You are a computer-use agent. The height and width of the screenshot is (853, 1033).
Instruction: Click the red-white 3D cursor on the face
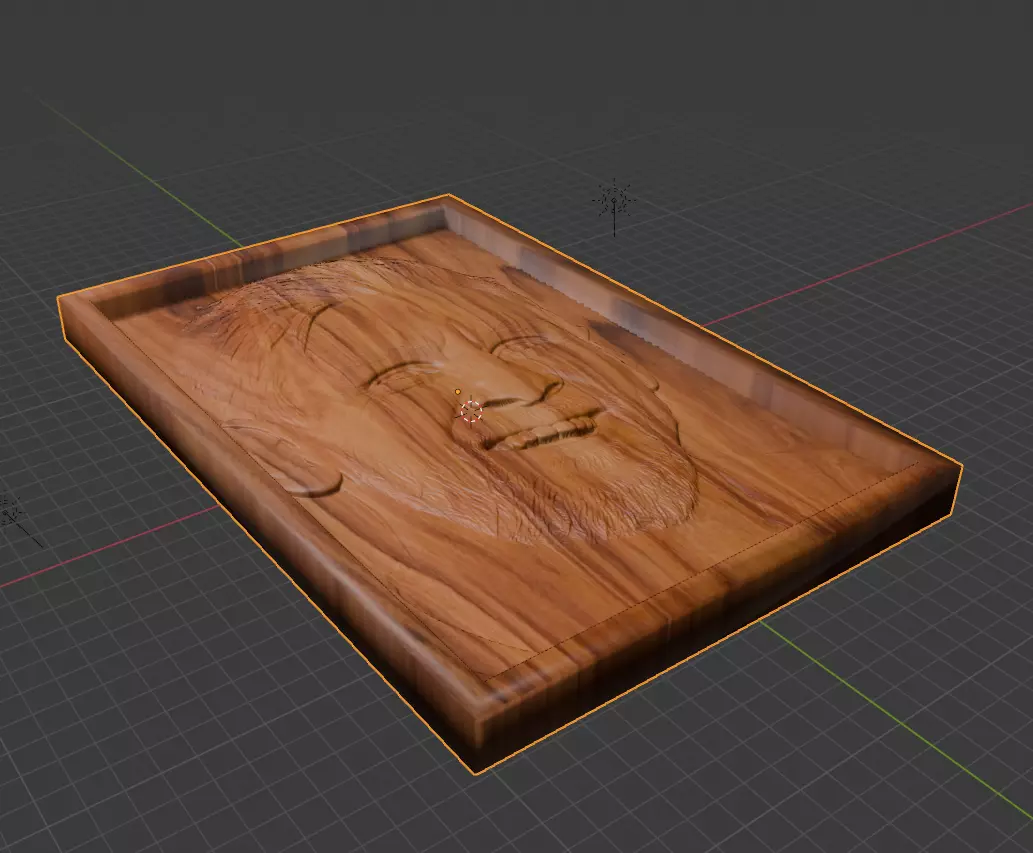[x=471, y=412]
